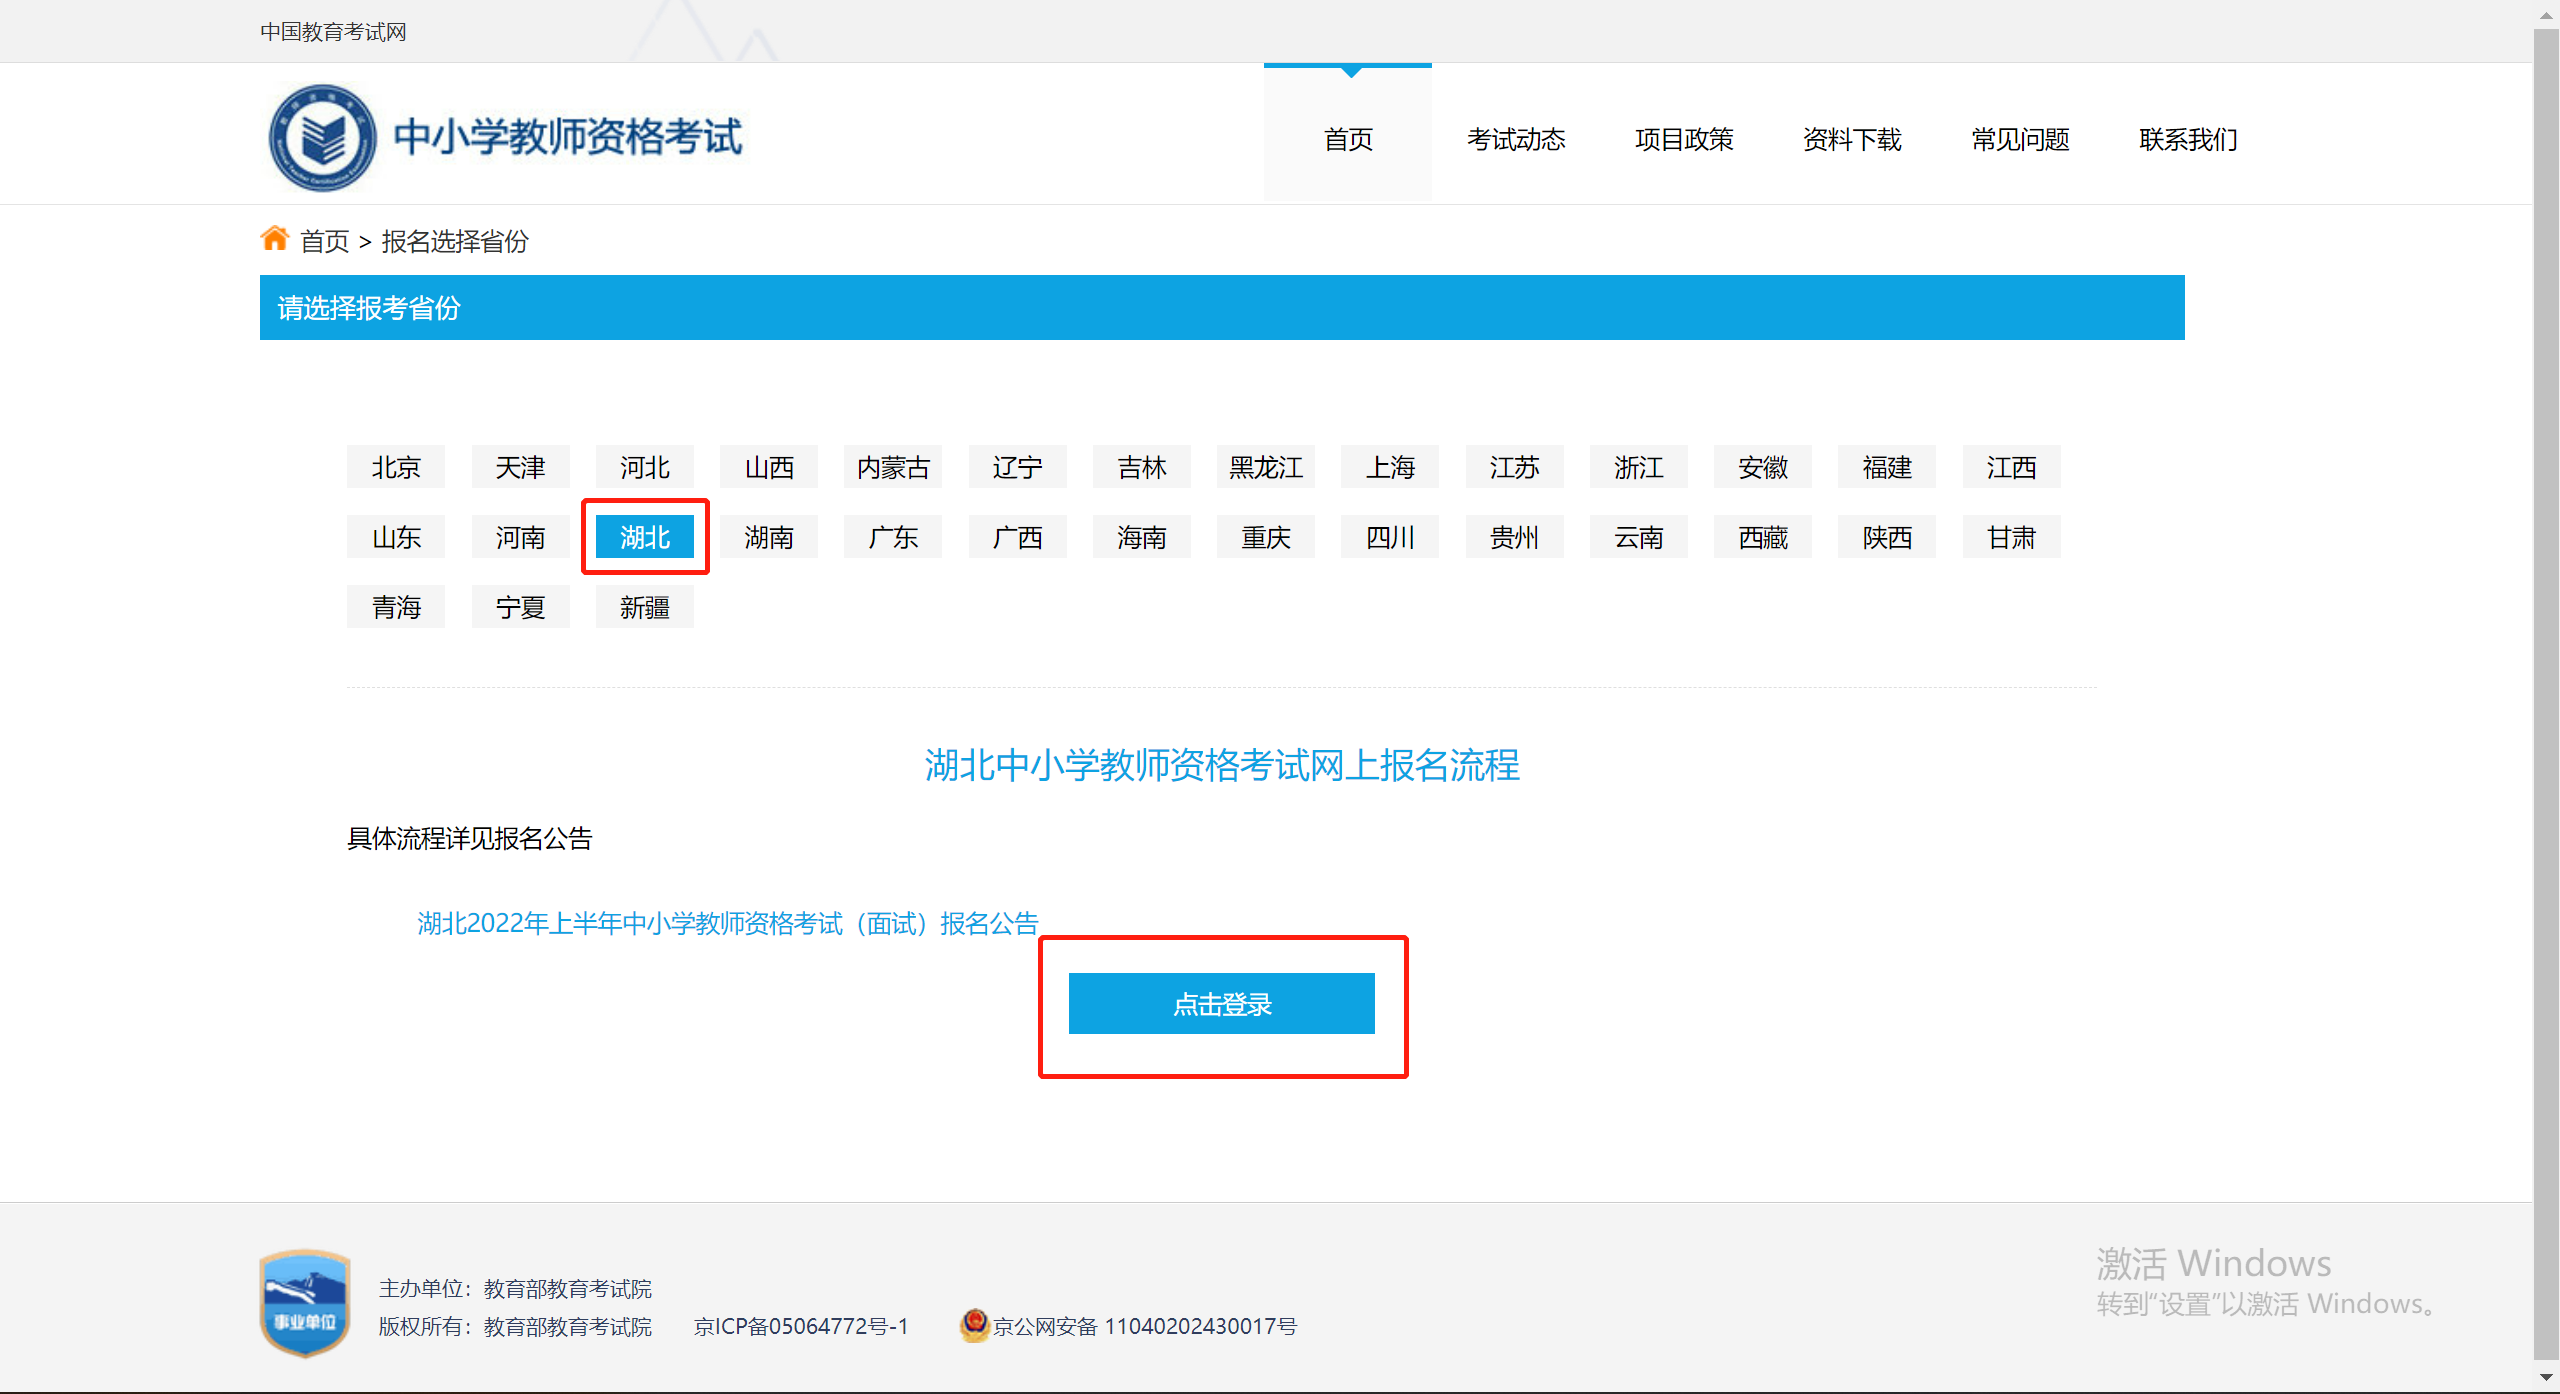The width and height of the screenshot is (2560, 1394).
Task: Click the orange home breadcrumb icon
Action: pos(274,239)
